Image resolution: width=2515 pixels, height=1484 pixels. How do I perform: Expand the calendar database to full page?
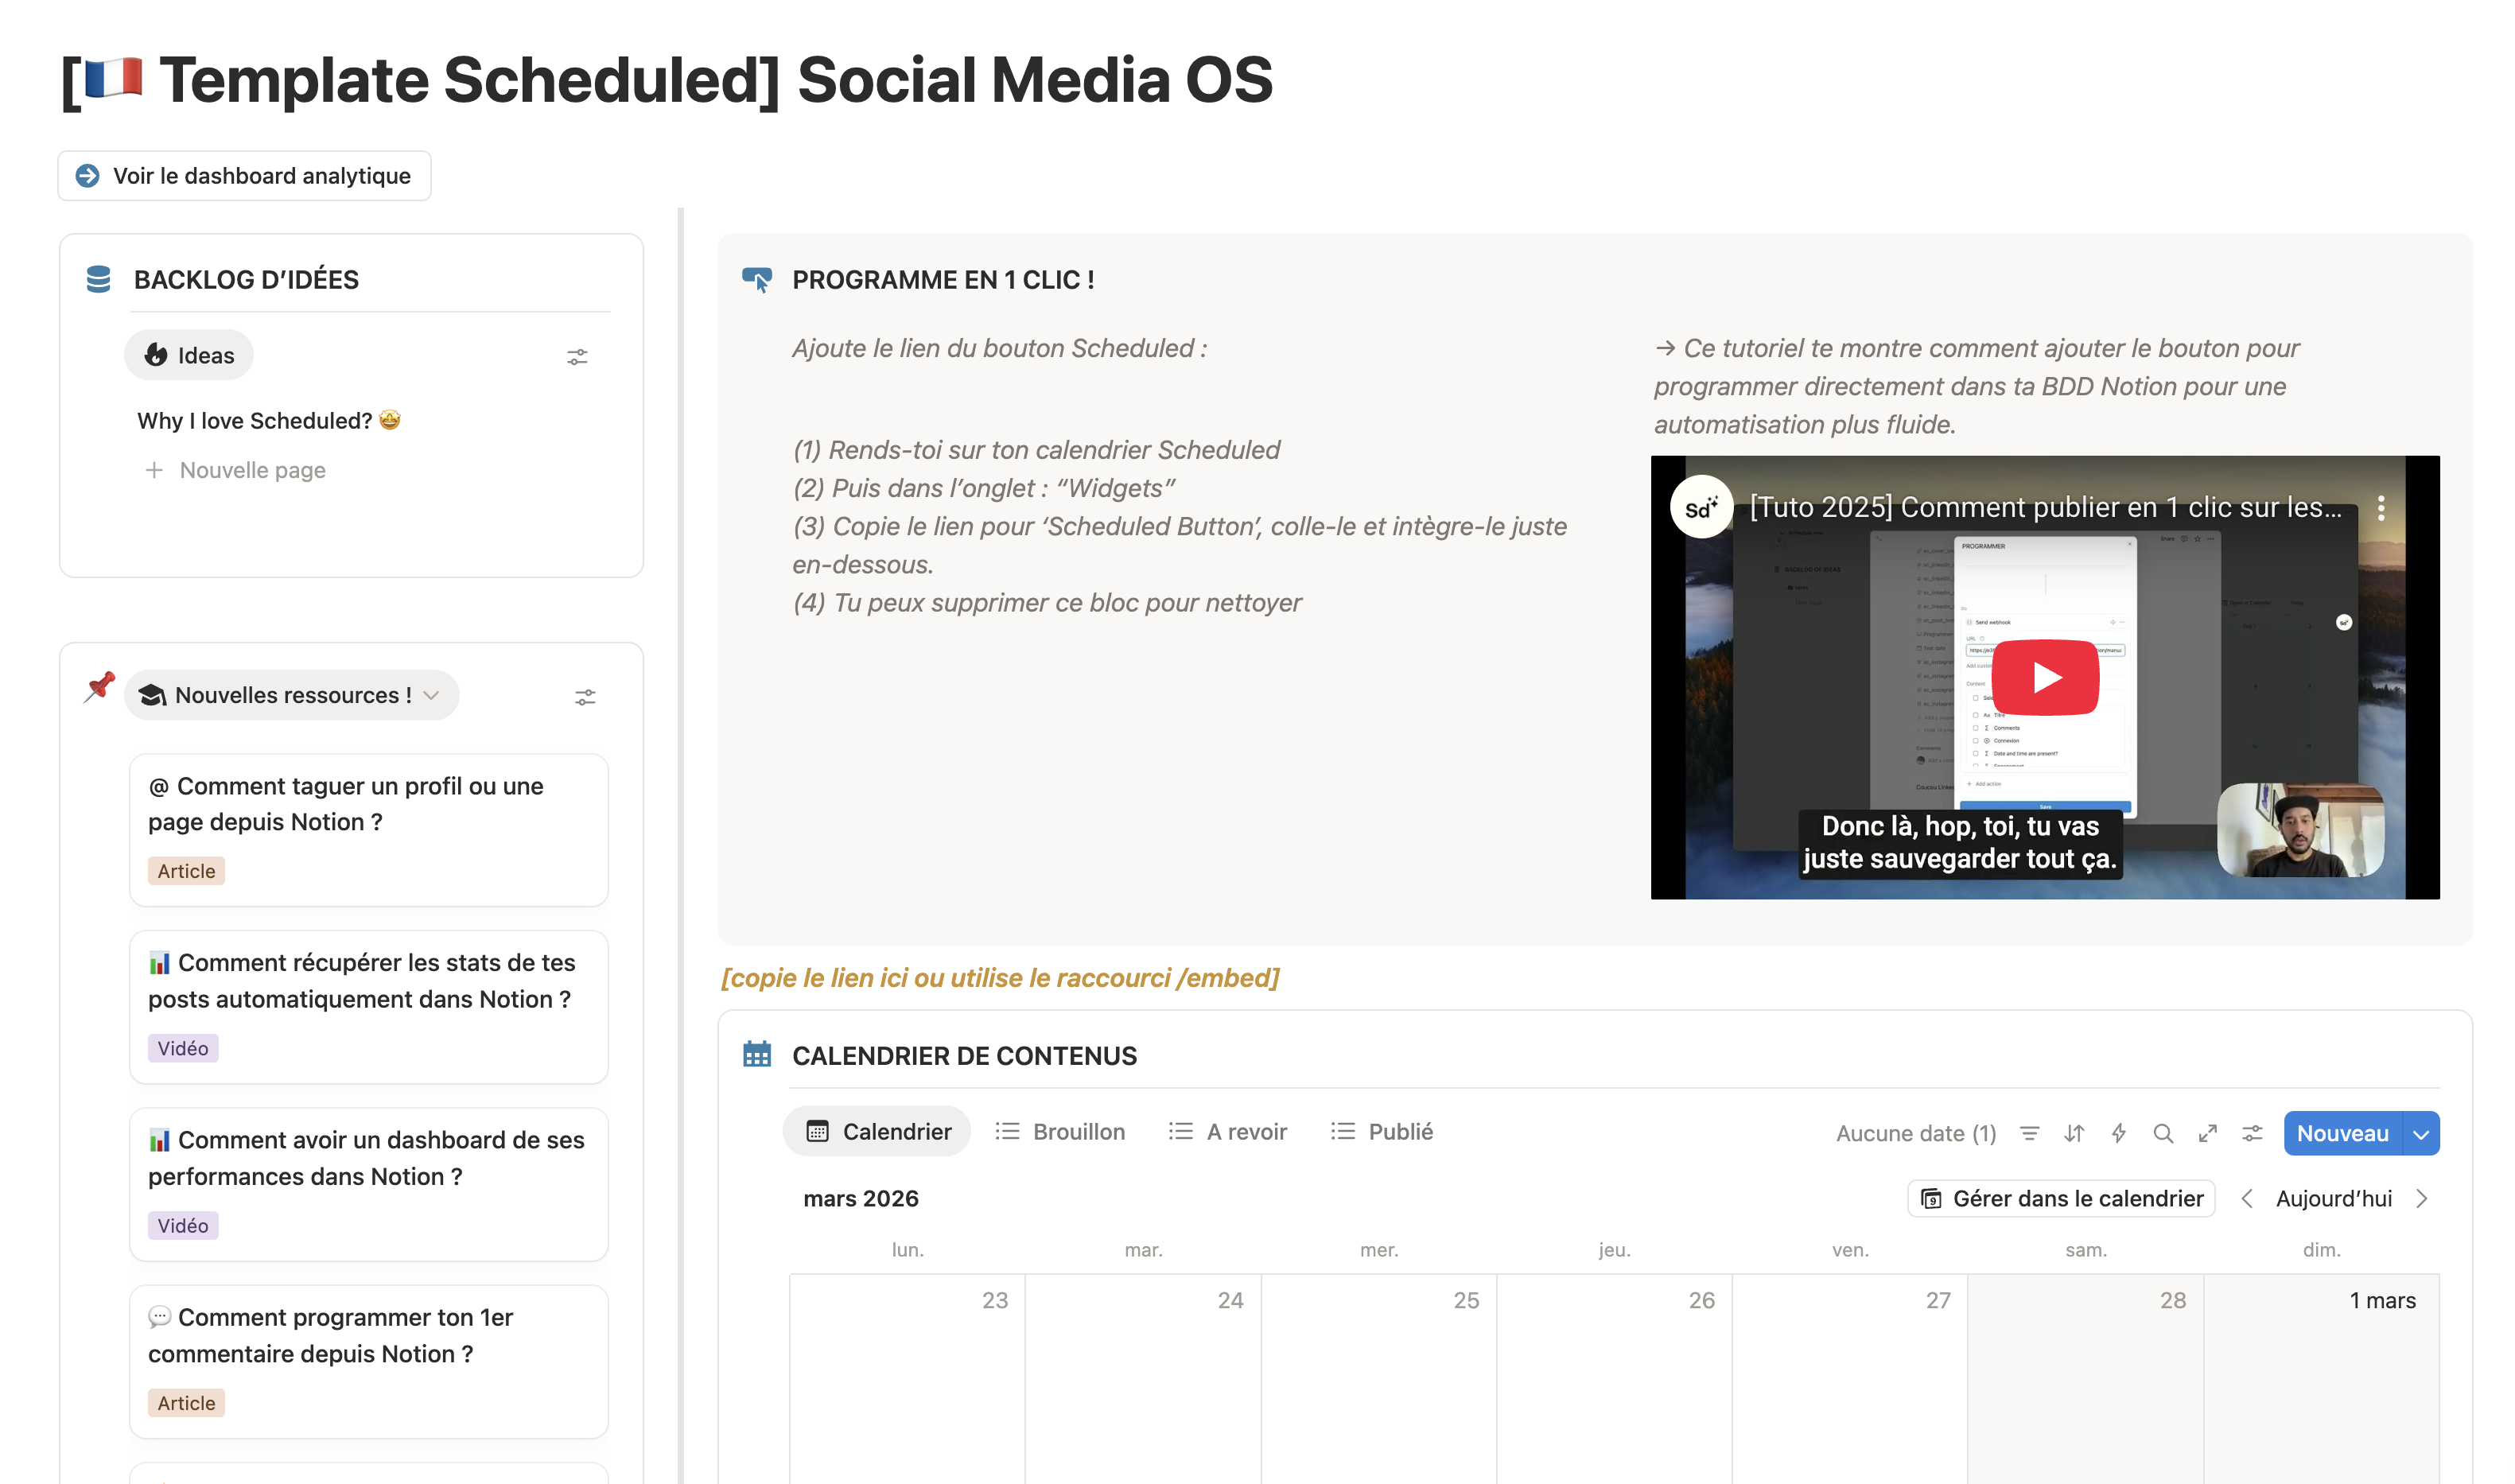pos(2208,1133)
